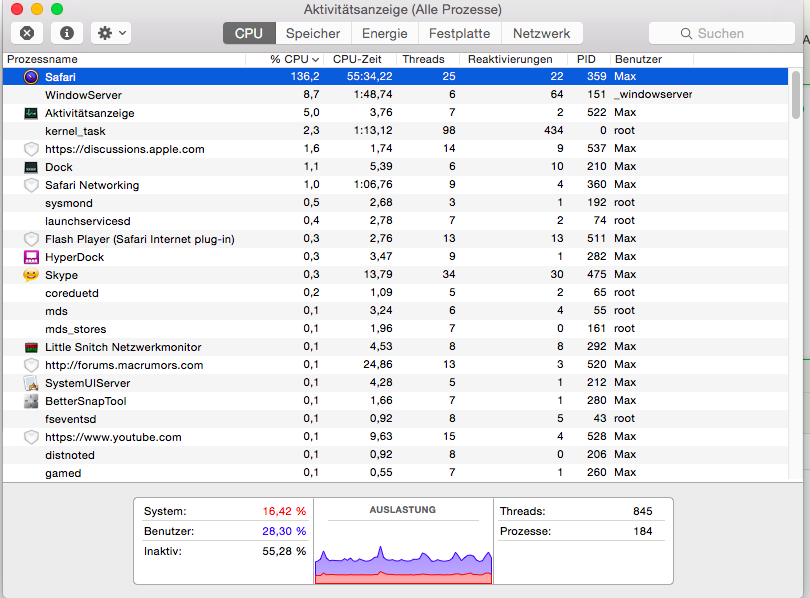Sort by the Reaktivierungen column header
This screenshot has height=598, width=810.
514,59
